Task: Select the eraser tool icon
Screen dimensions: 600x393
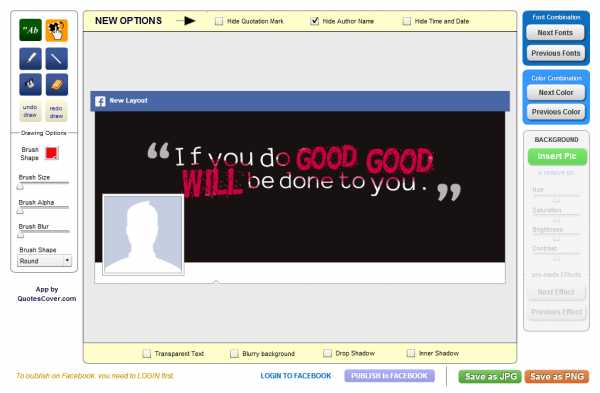Action: (x=57, y=84)
